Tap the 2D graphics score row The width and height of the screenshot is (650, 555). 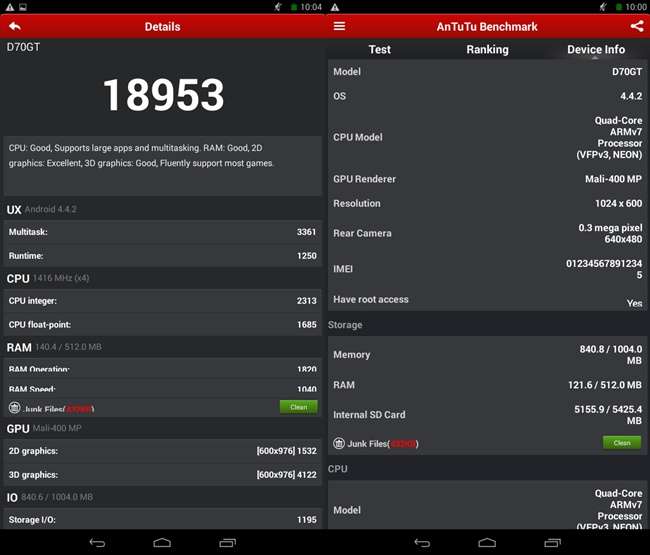pos(162,451)
